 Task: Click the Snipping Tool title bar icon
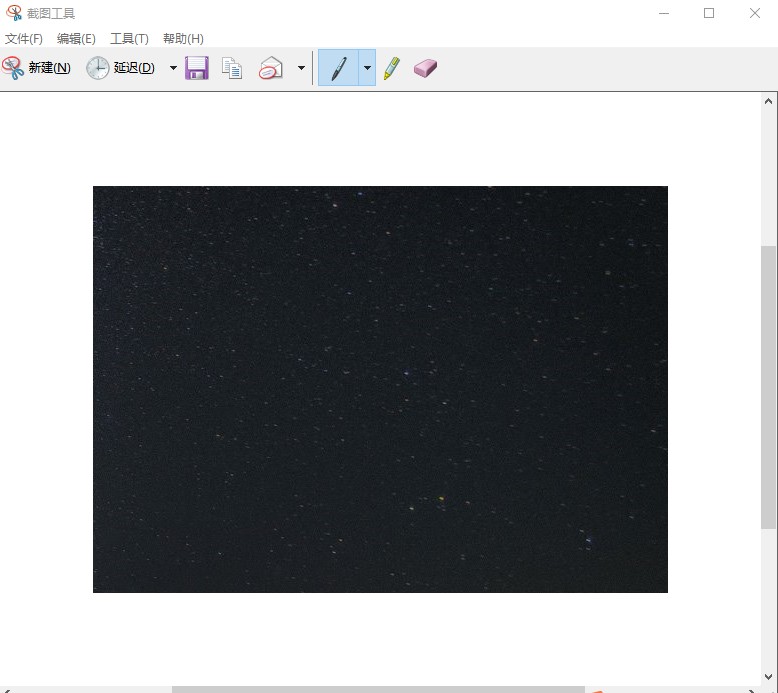point(14,13)
